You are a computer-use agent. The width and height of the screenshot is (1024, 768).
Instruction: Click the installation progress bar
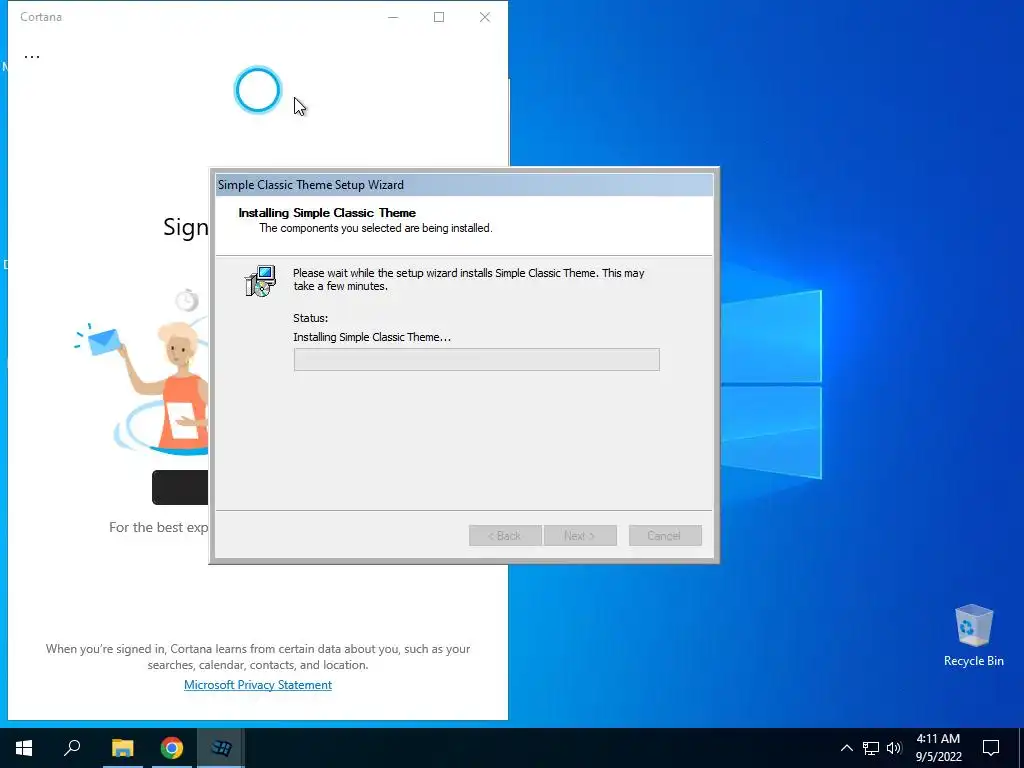pyautogui.click(x=477, y=359)
